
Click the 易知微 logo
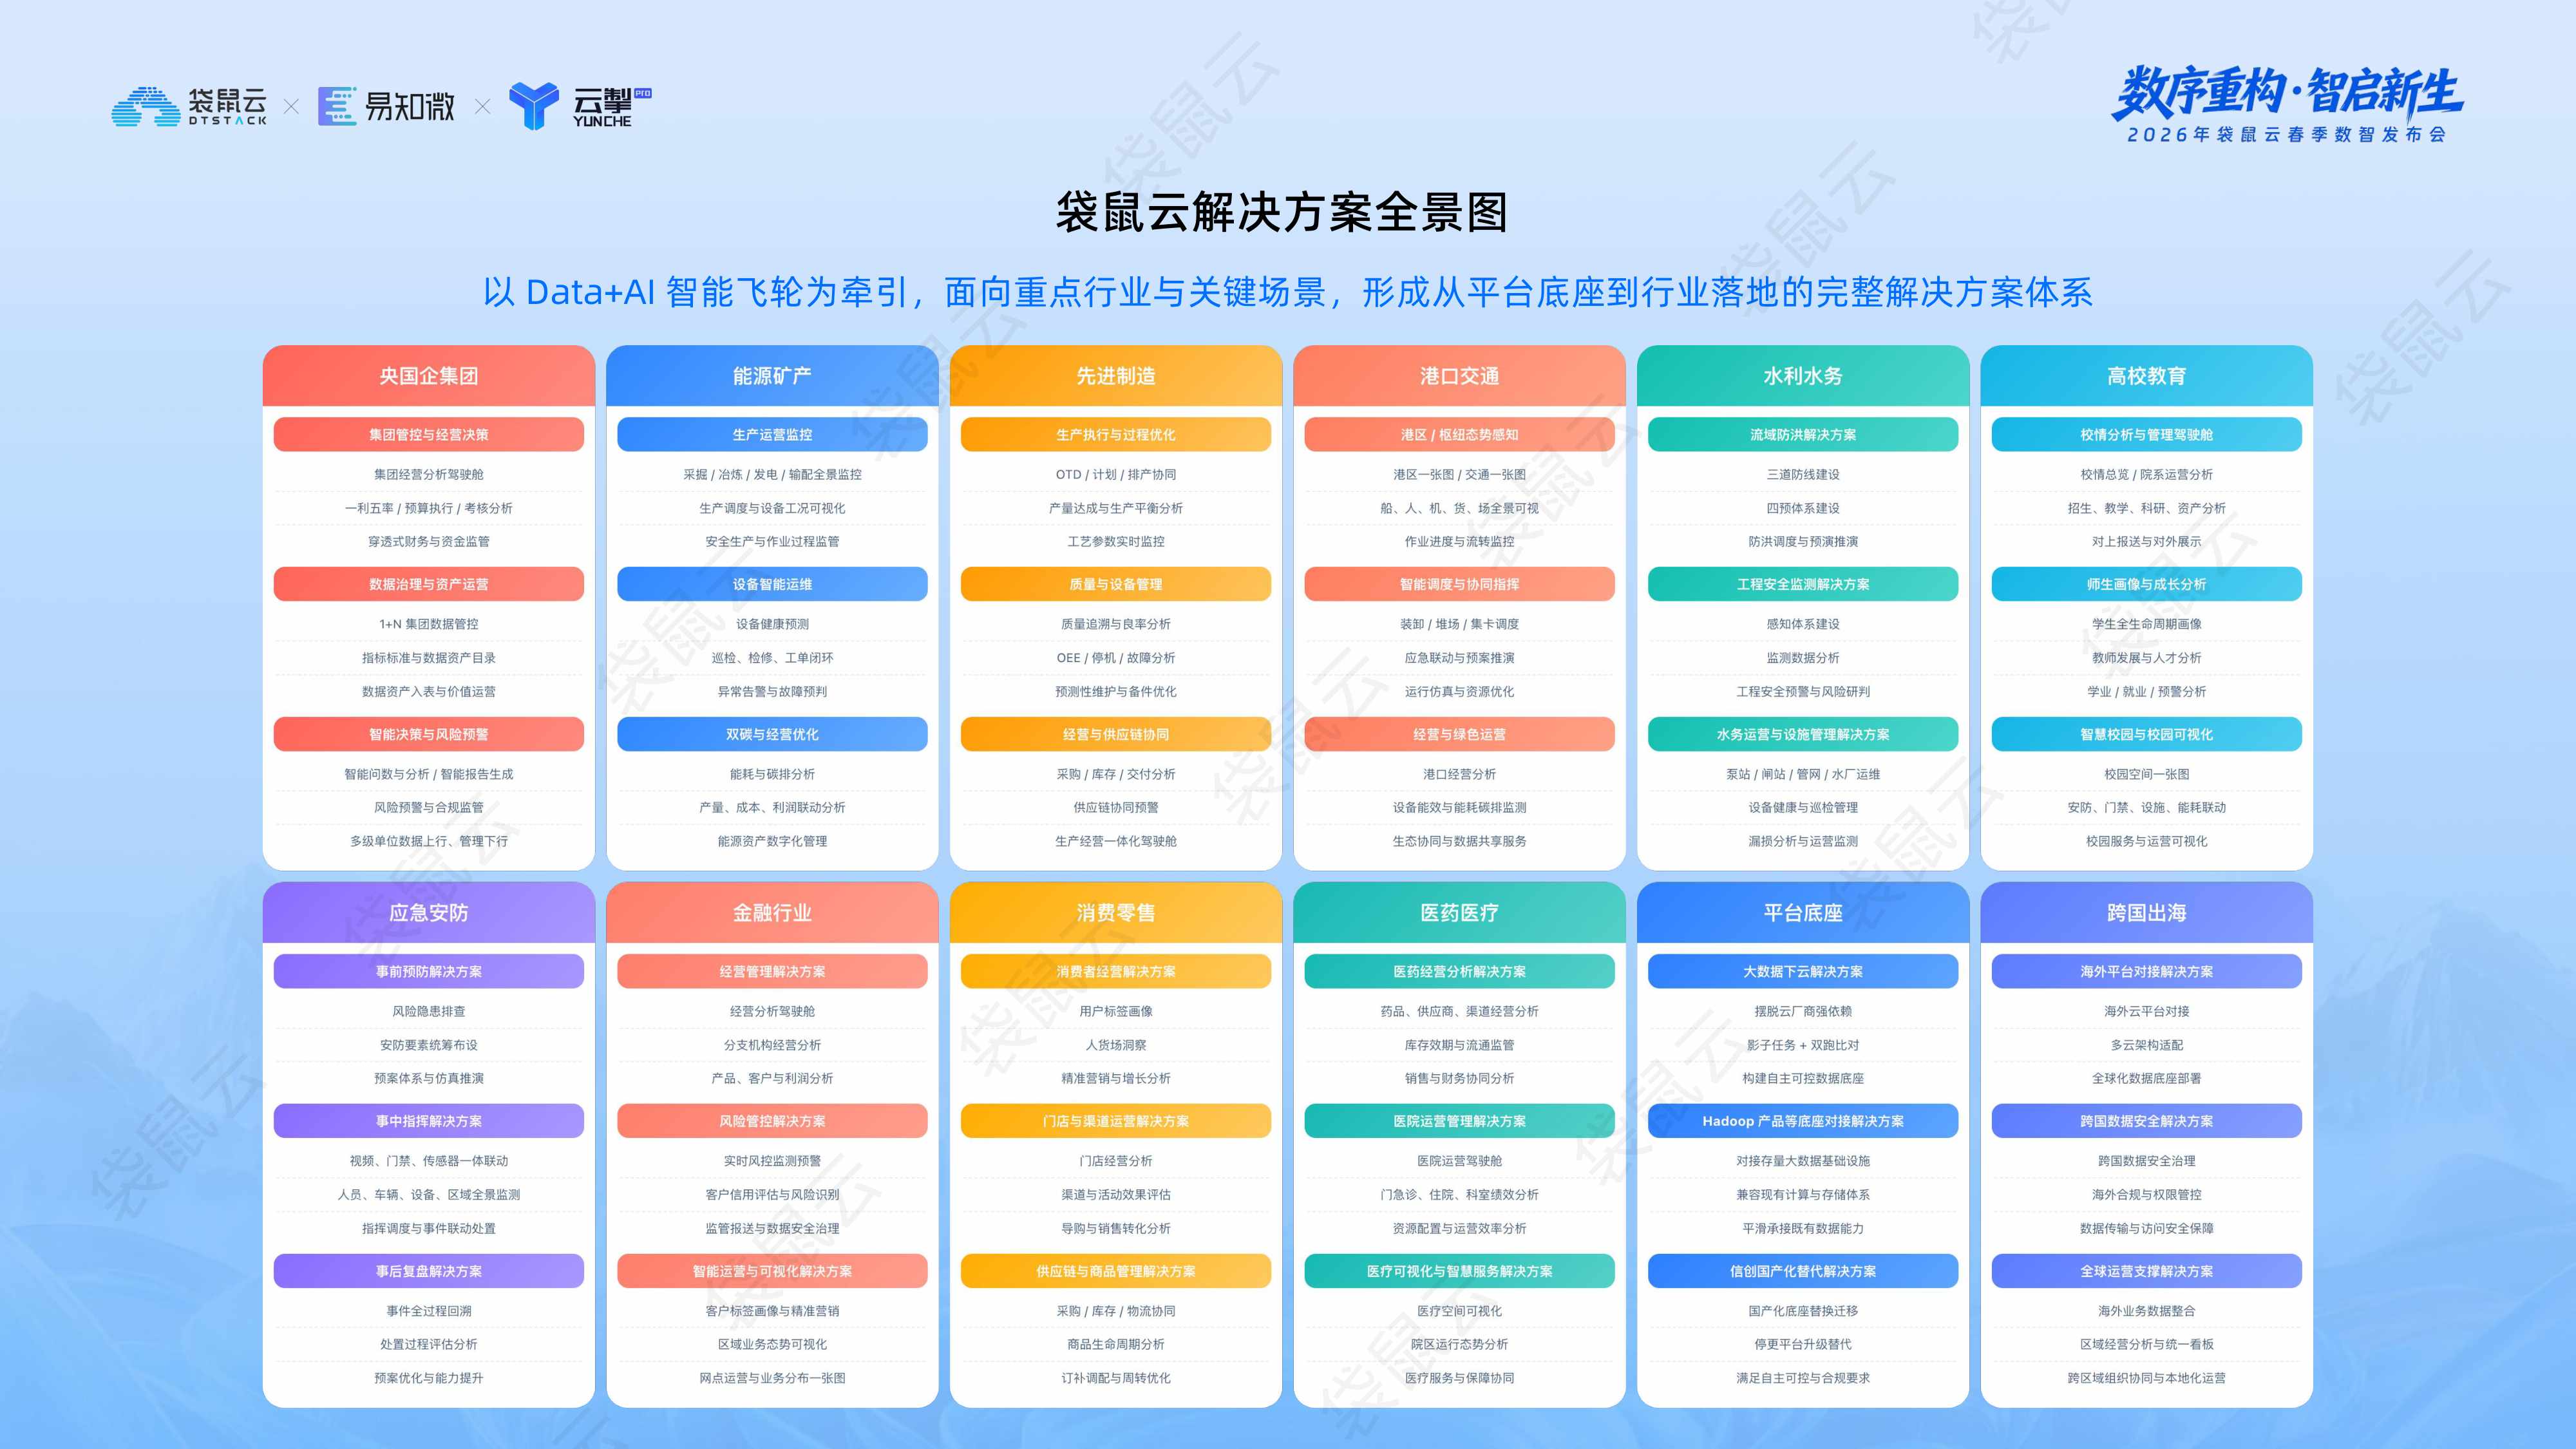pos(386,106)
